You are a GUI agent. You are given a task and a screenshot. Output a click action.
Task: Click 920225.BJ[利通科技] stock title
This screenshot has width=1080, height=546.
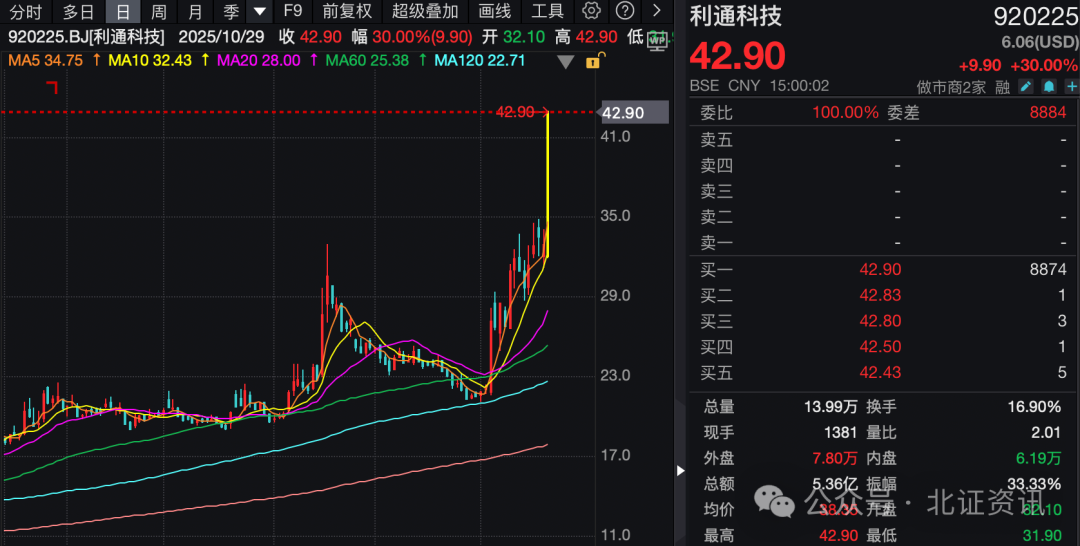pyautogui.click(x=86, y=36)
